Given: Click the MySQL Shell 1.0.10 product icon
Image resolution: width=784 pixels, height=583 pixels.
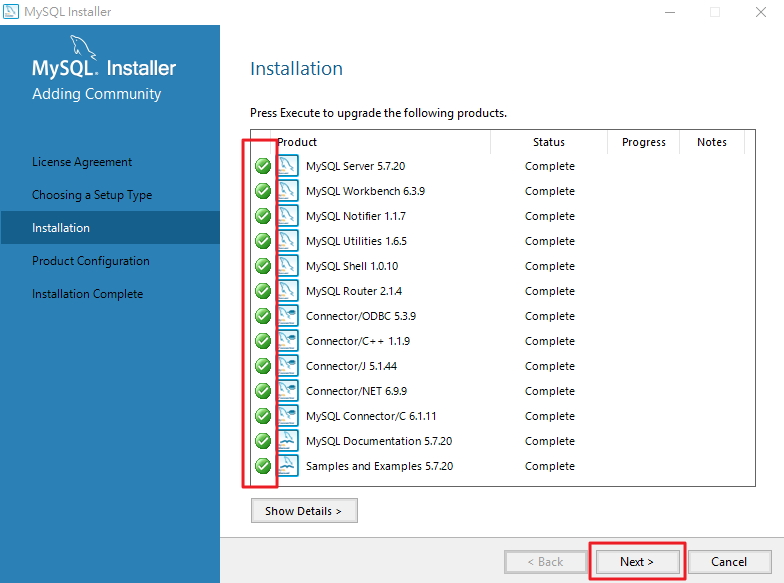Looking at the screenshot, I should coord(288,266).
